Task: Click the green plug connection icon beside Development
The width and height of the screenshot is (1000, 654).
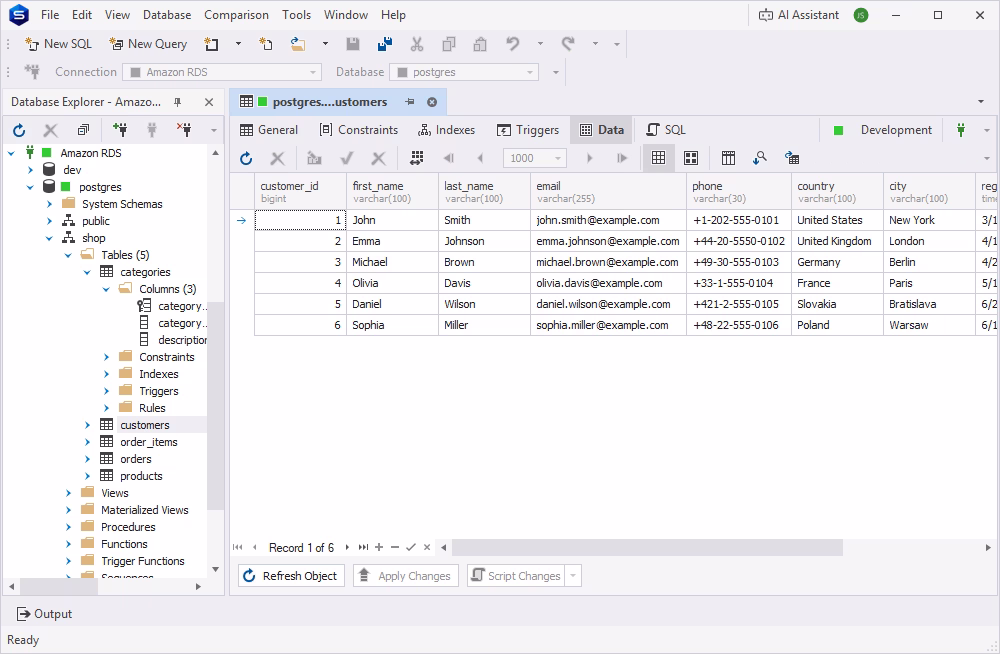Action: pyautogui.click(x=960, y=130)
